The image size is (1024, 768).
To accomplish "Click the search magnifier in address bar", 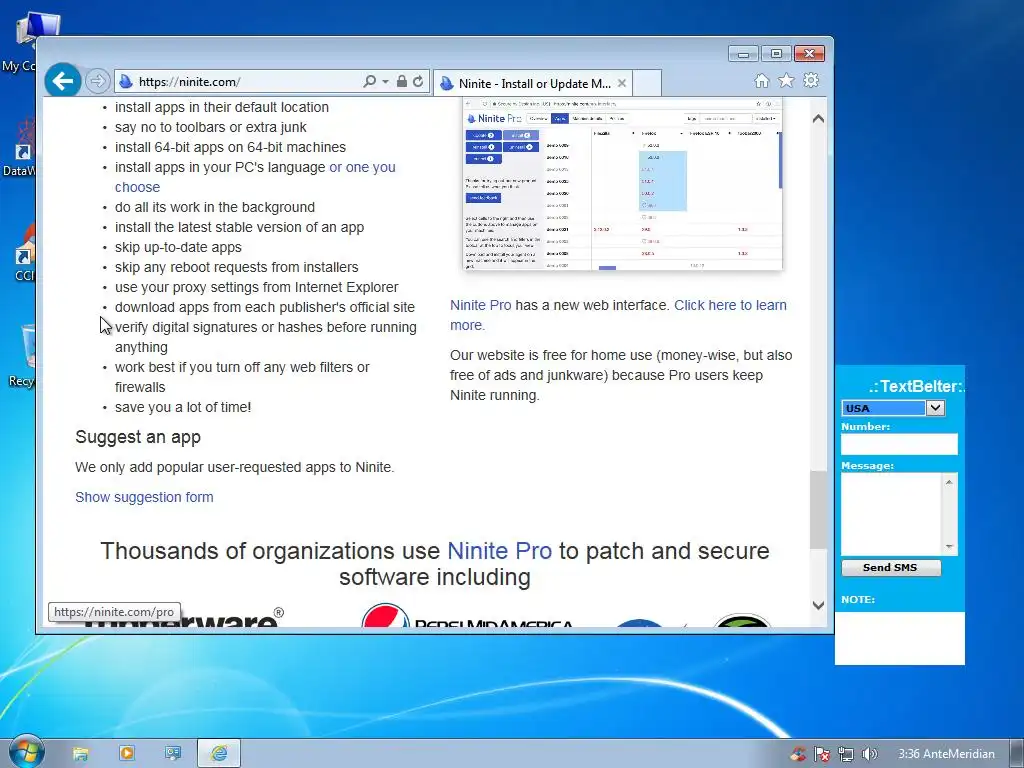I will 370,81.
